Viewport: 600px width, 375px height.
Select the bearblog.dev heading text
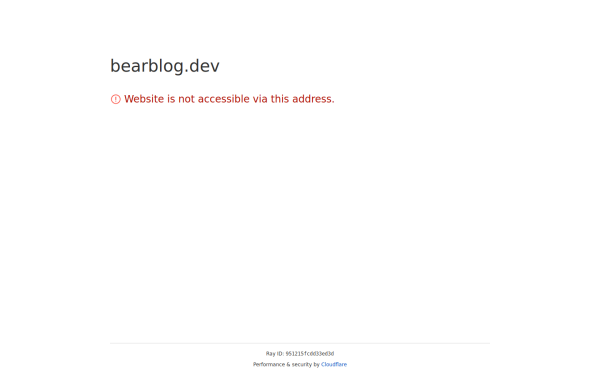[x=165, y=66]
